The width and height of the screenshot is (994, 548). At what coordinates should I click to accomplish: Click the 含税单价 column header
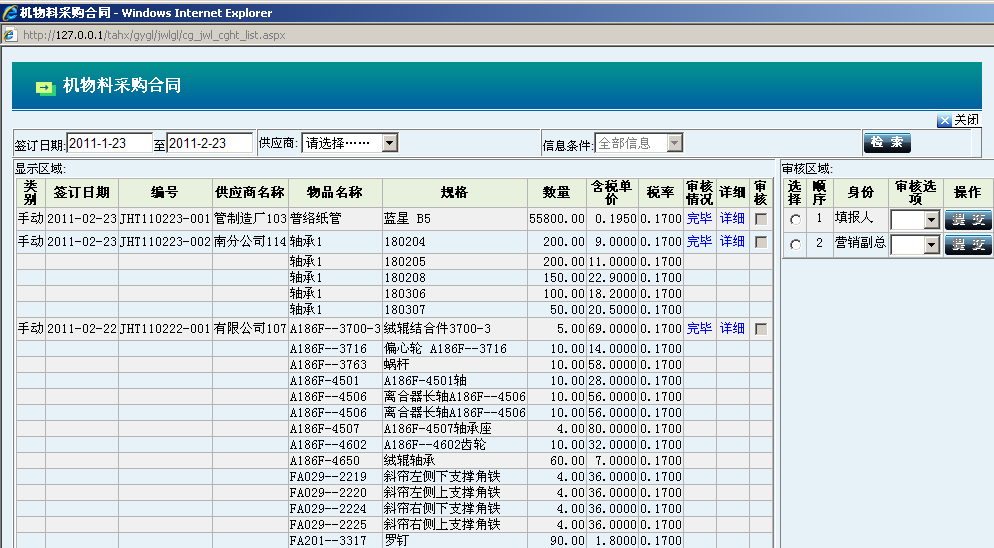[x=612, y=192]
